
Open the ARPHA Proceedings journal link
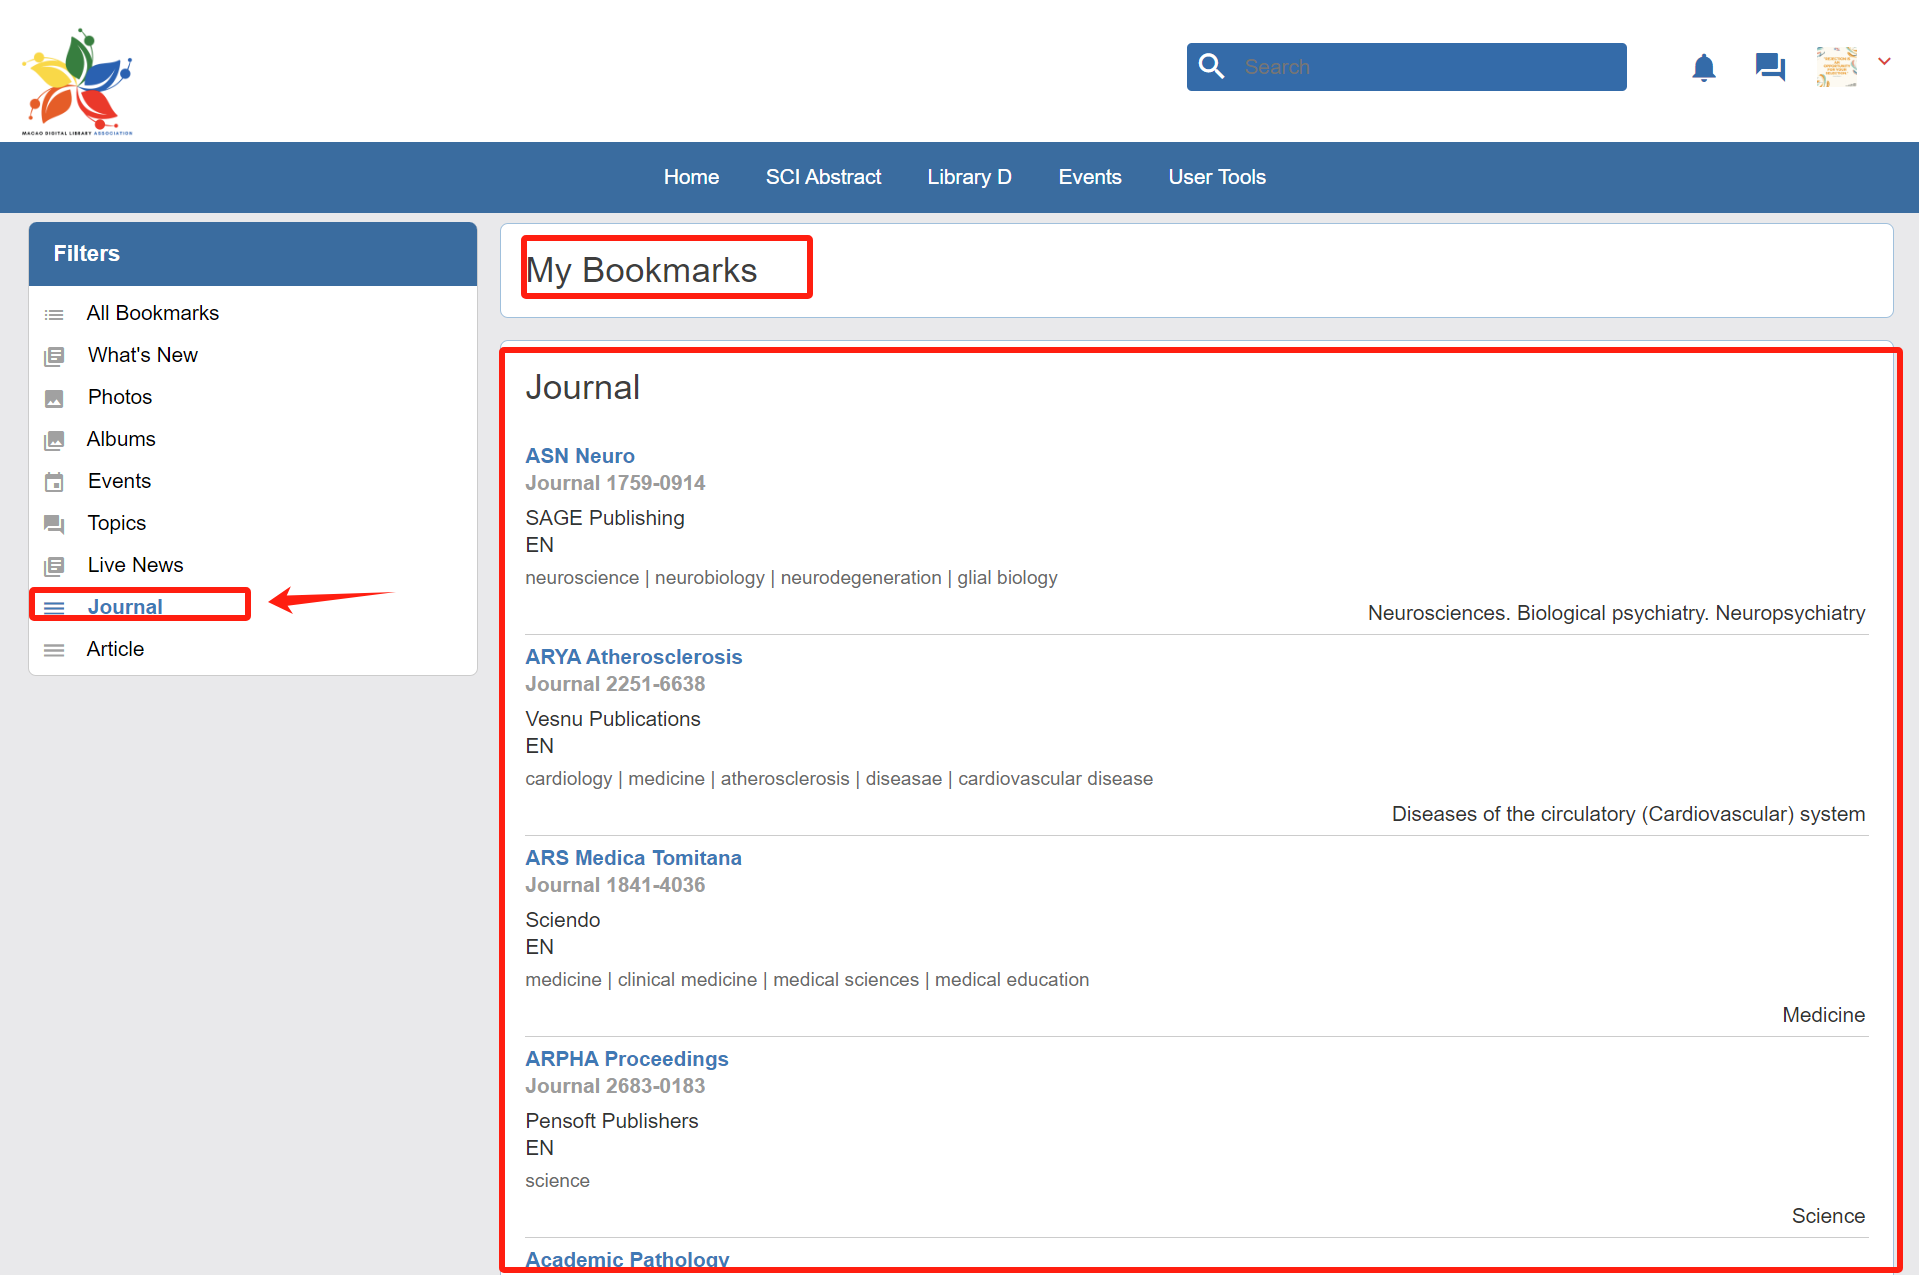click(626, 1059)
